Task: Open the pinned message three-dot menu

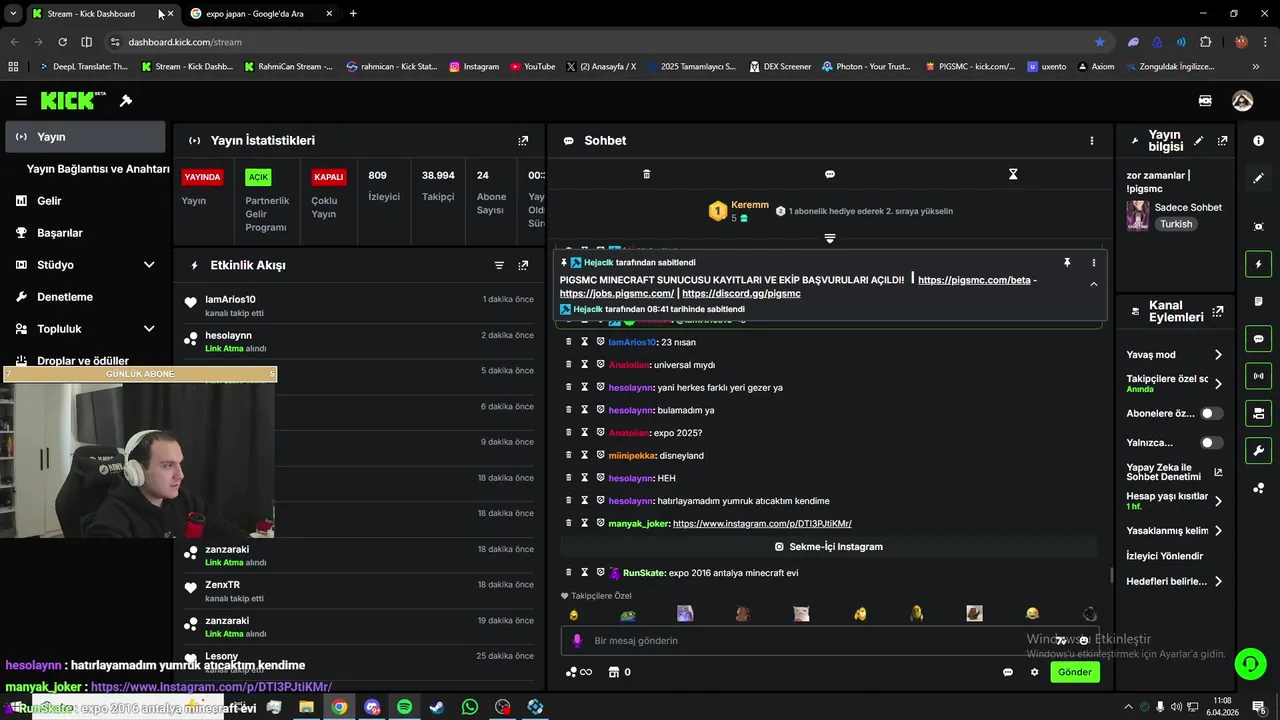Action: click(1093, 263)
